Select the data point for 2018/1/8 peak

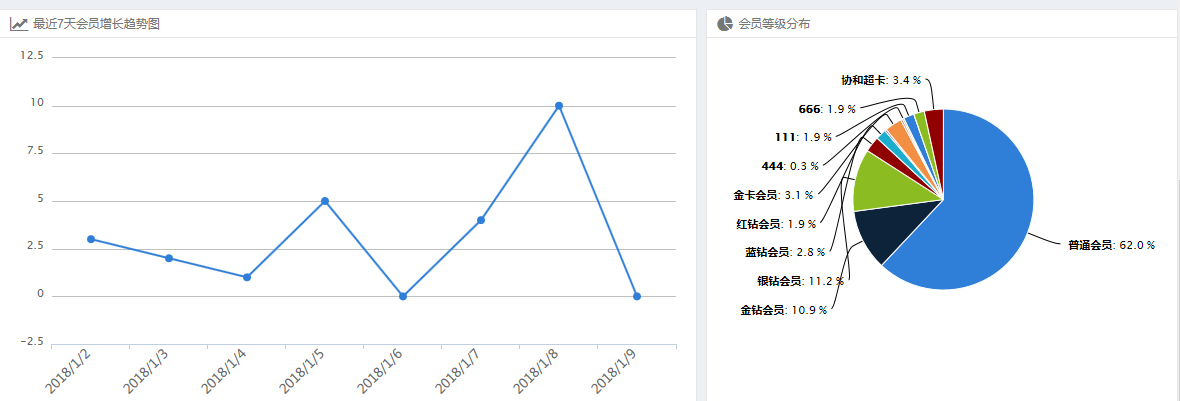pos(559,106)
